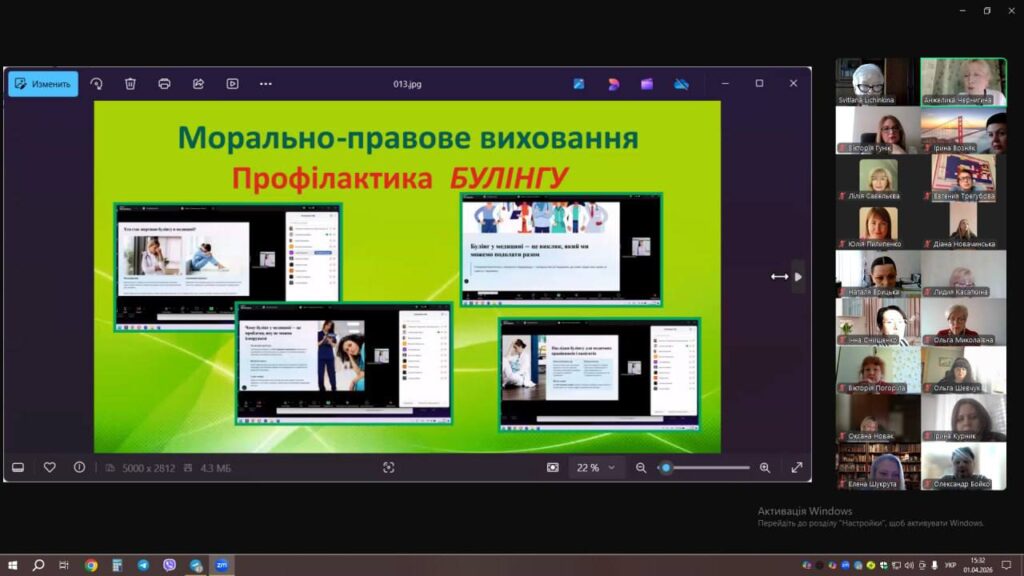Mark photo as favorite with the heart
The height and width of the screenshot is (576, 1024).
(x=50, y=467)
